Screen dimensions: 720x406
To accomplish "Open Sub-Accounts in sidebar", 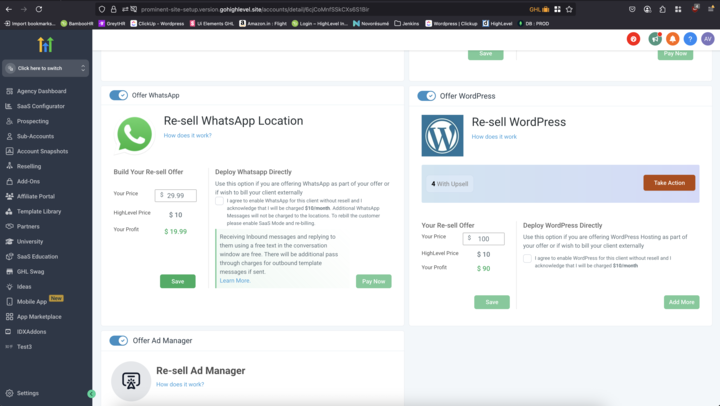I will click(35, 136).
